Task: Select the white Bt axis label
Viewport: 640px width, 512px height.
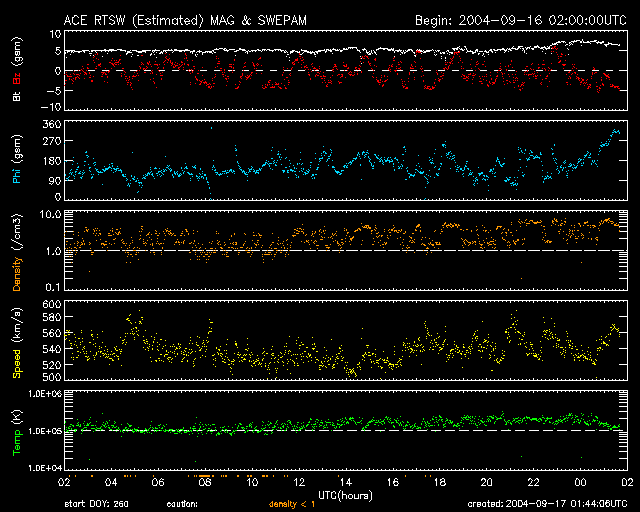Action: 16,97
